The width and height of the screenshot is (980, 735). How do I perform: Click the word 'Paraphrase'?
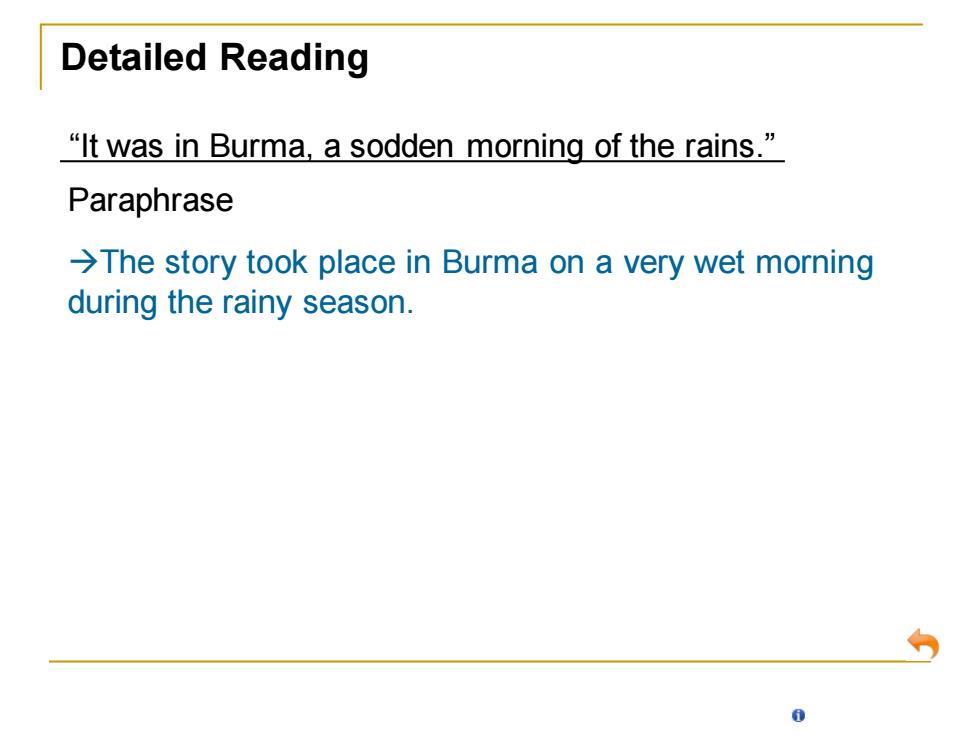coord(151,201)
